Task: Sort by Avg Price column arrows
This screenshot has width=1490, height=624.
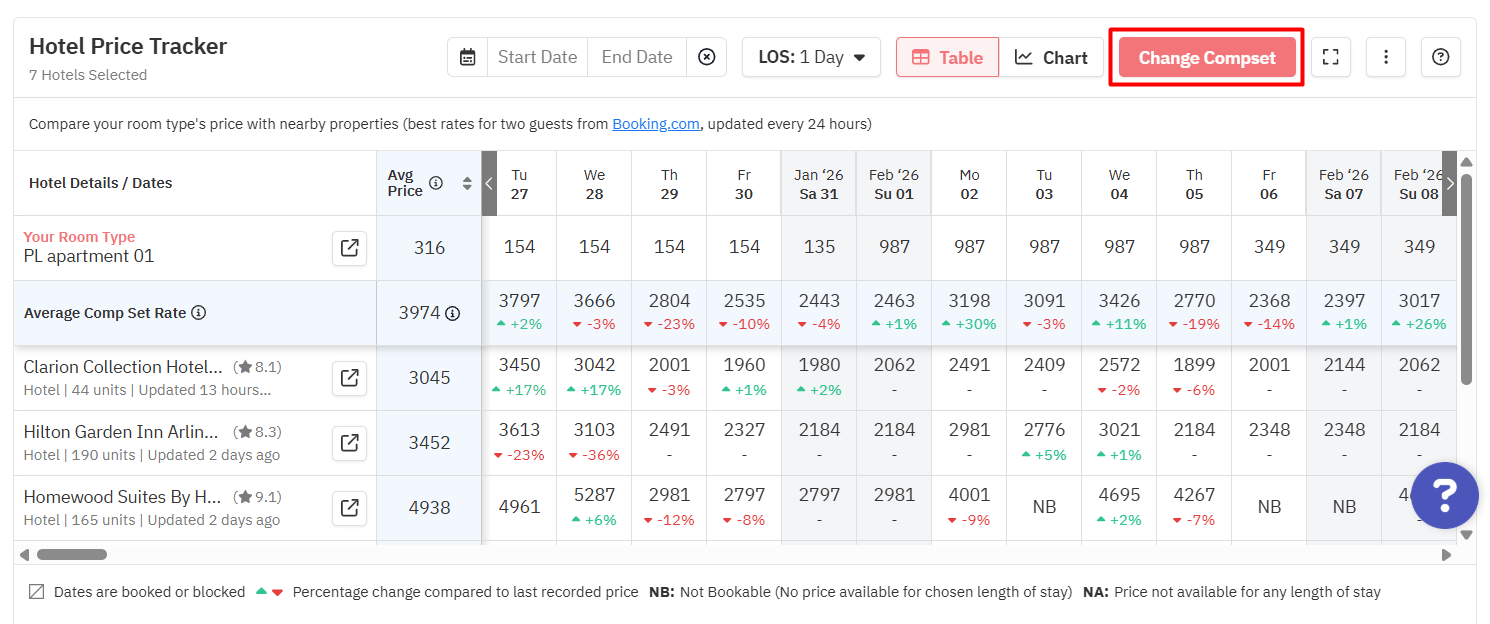Action: coord(466,183)
